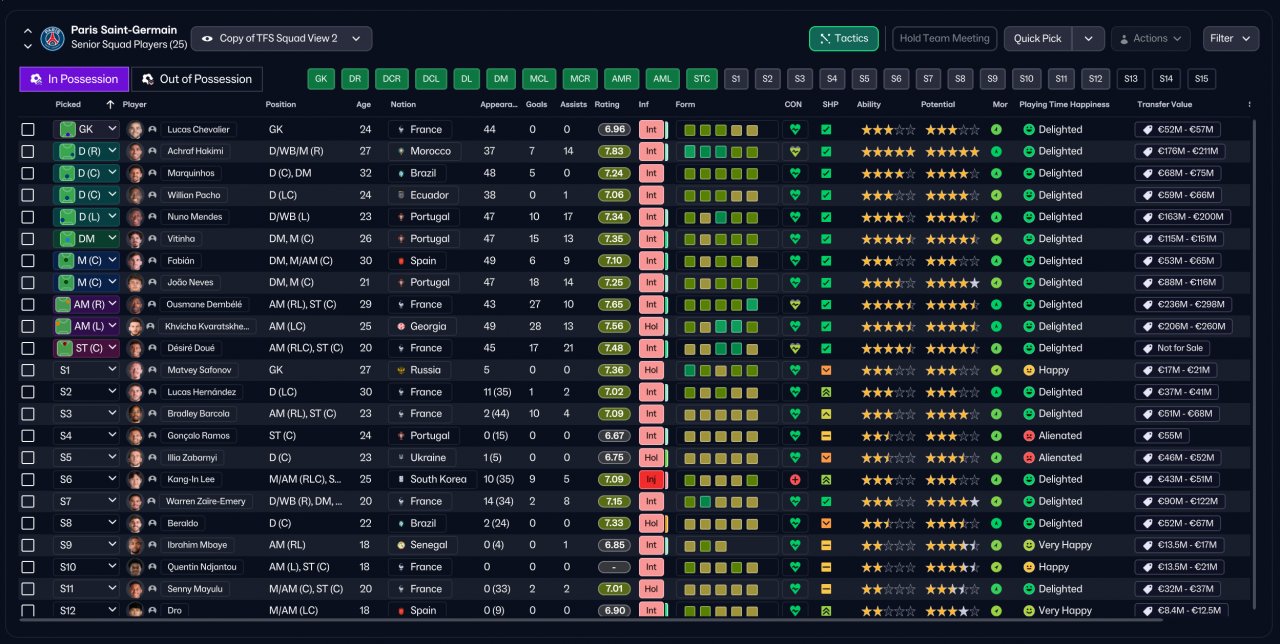Click the Not for Sale value for Désiré Doué

click(1172, 348)
